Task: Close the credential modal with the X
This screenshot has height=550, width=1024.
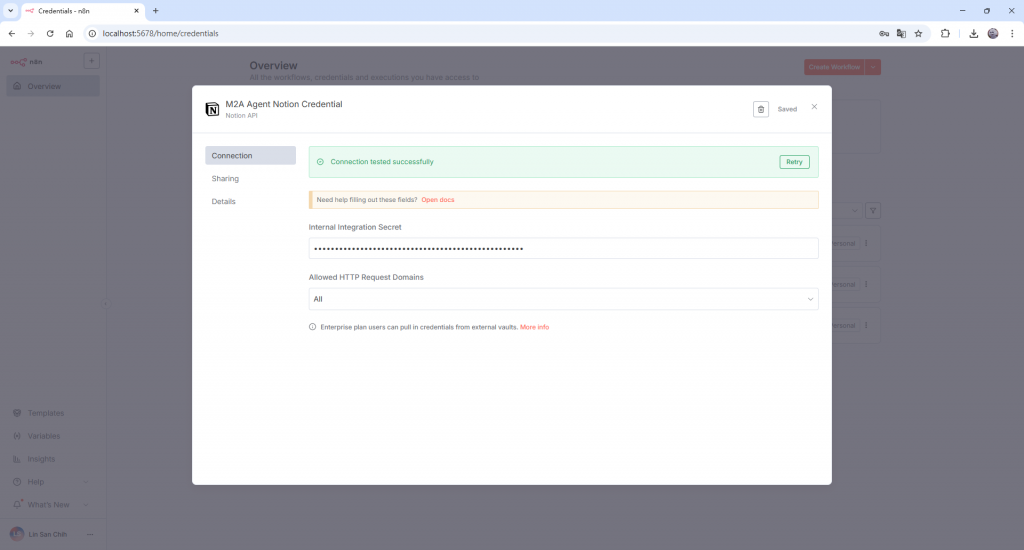Action: point(814,106)
